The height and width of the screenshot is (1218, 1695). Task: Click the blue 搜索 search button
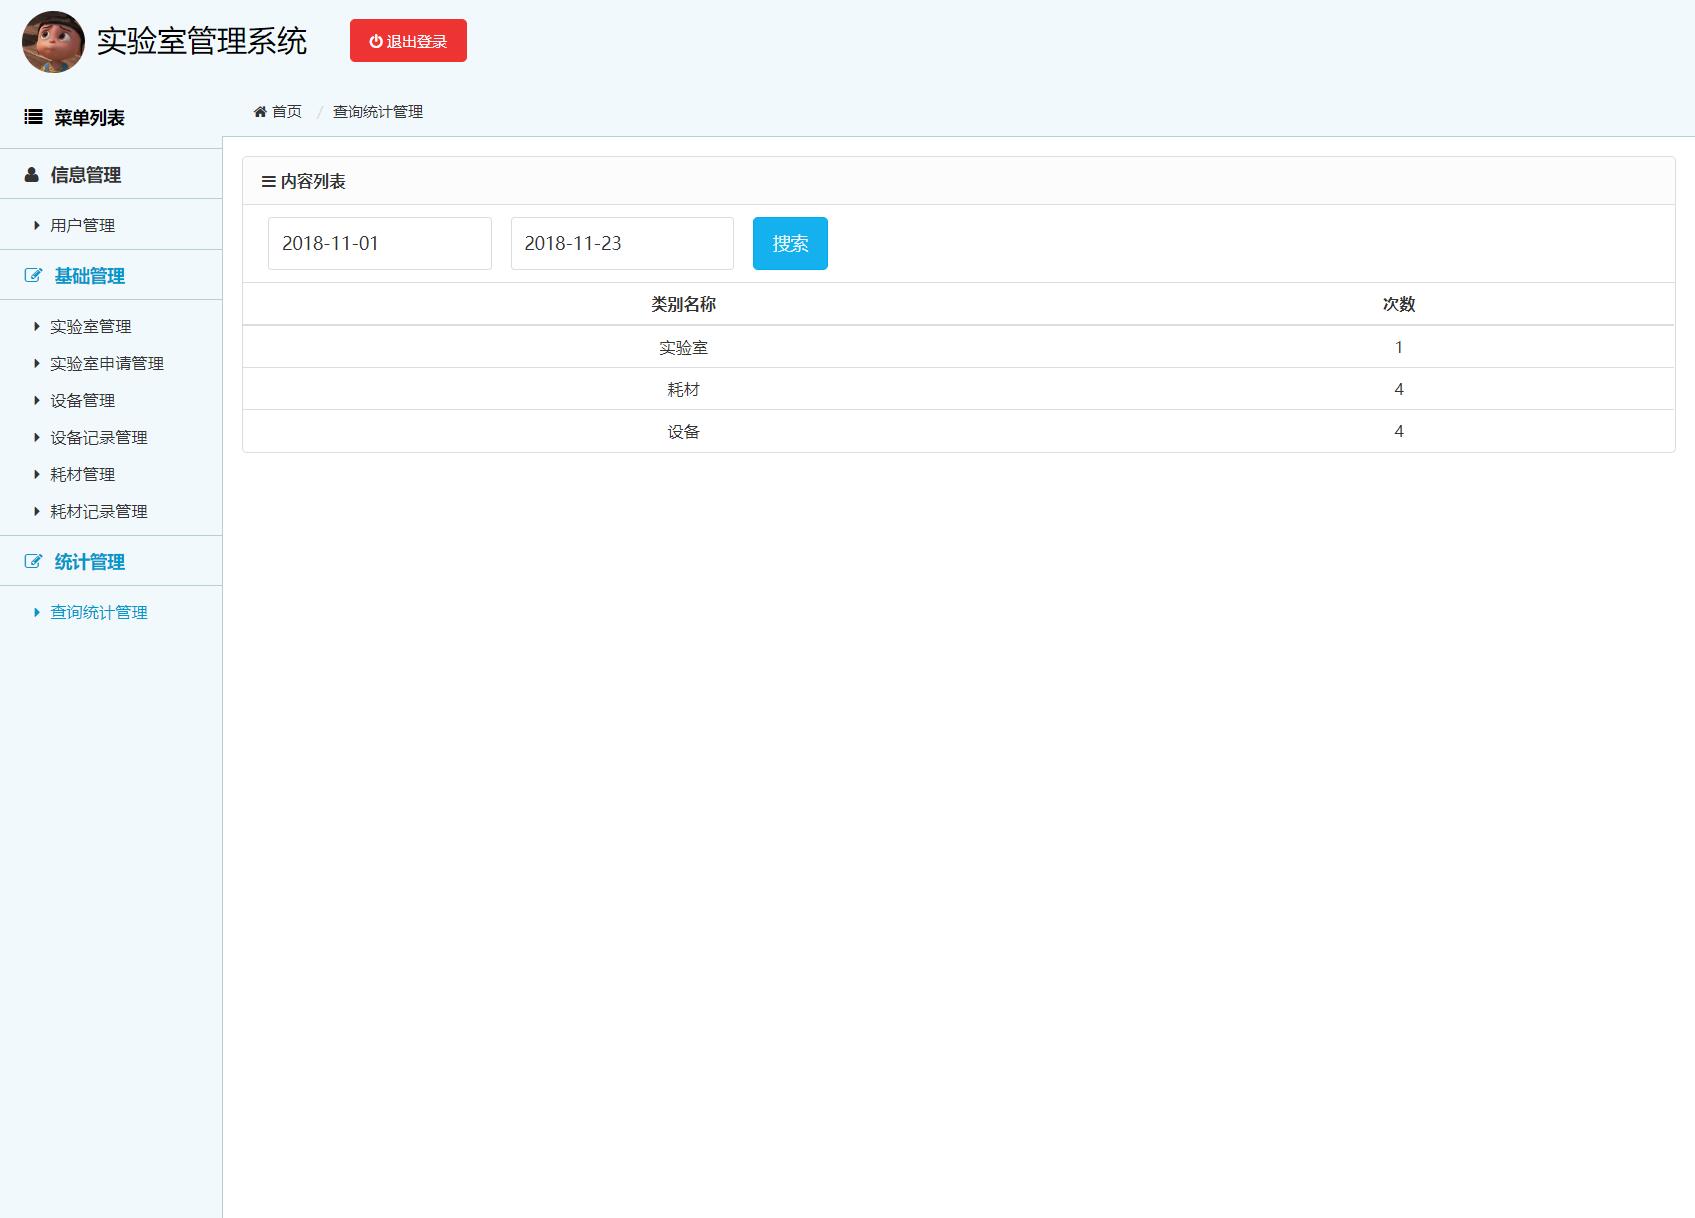(x=790, y=243)
